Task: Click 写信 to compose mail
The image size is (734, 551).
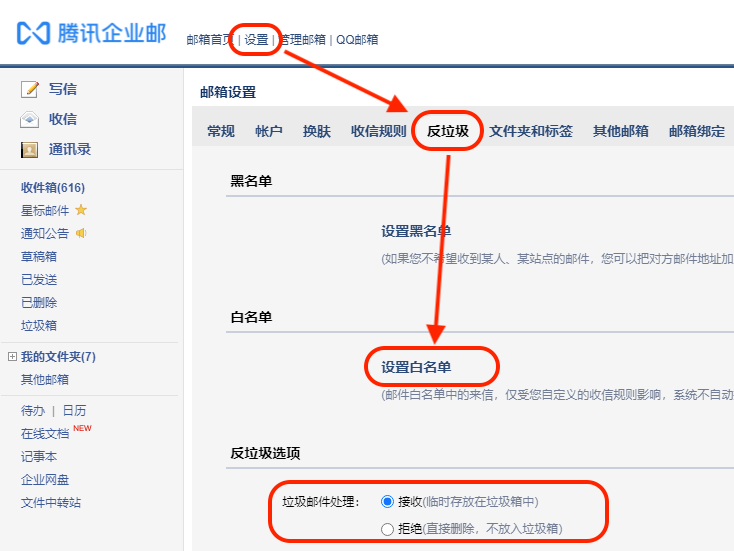Action: [x=63, y=89]
